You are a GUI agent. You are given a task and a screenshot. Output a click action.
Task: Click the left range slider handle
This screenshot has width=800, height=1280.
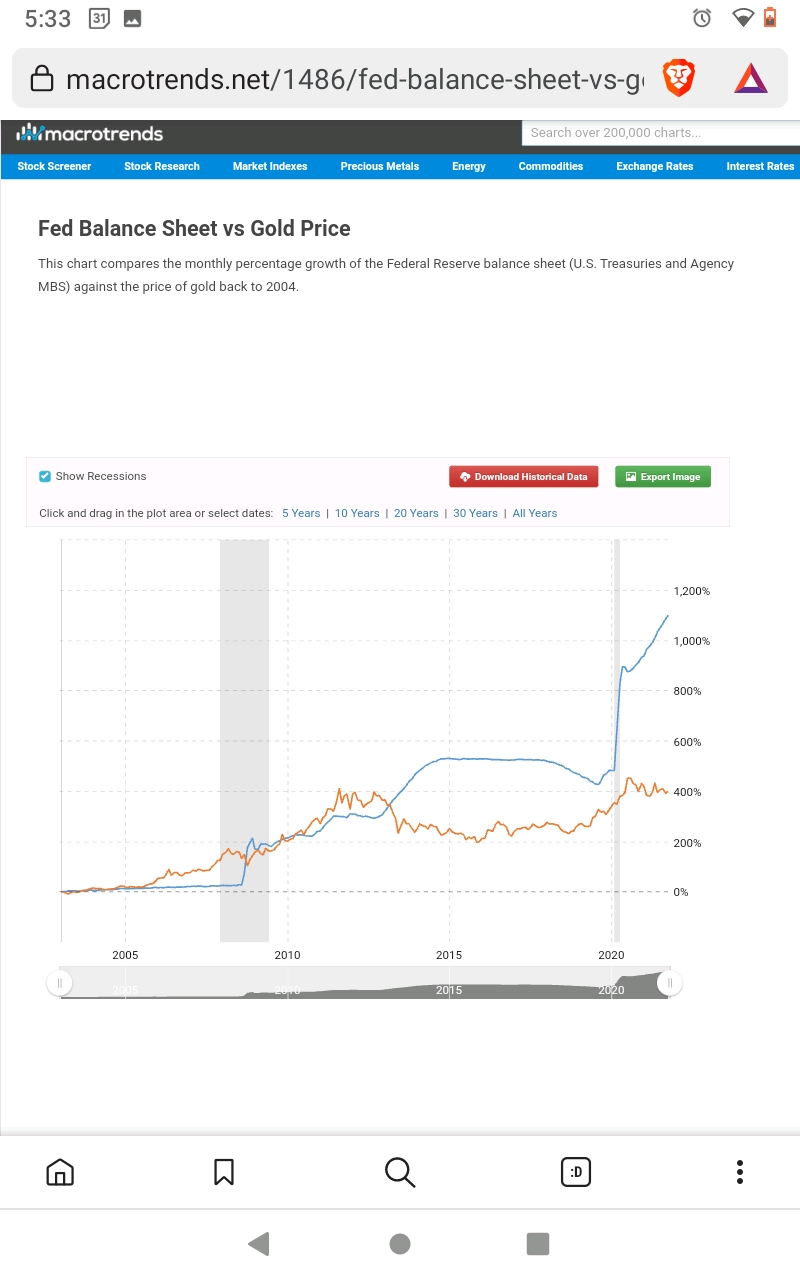click(59, 982)
